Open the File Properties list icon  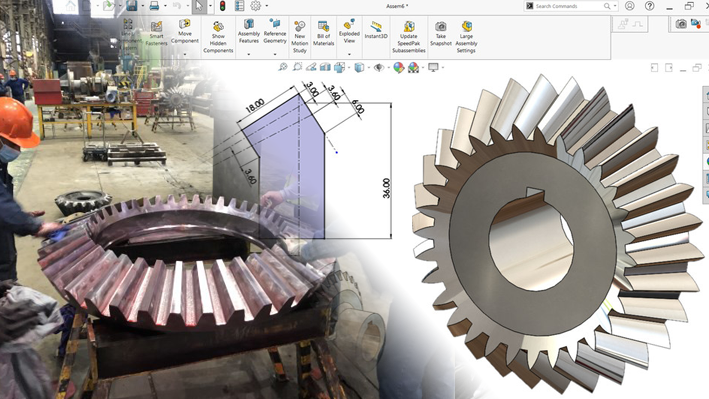coord(240,6)
